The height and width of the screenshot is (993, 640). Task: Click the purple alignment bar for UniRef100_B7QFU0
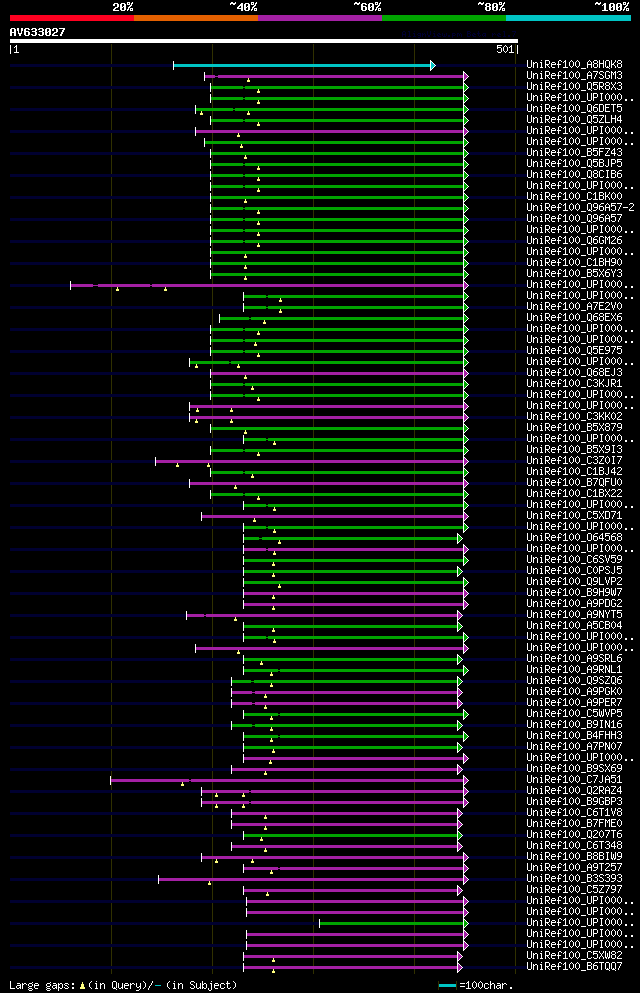point(329,484)
